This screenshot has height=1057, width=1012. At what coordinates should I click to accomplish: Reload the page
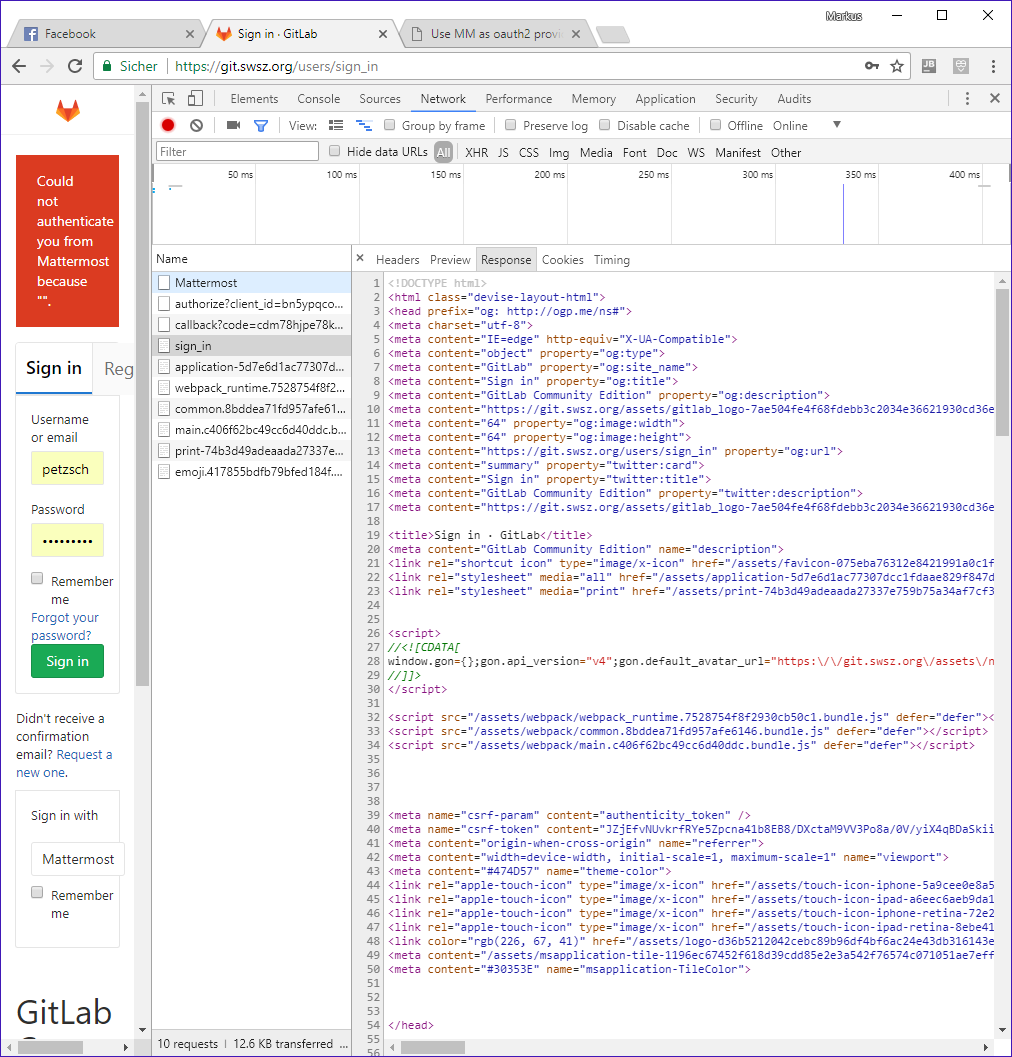click(x=75, y=66)
